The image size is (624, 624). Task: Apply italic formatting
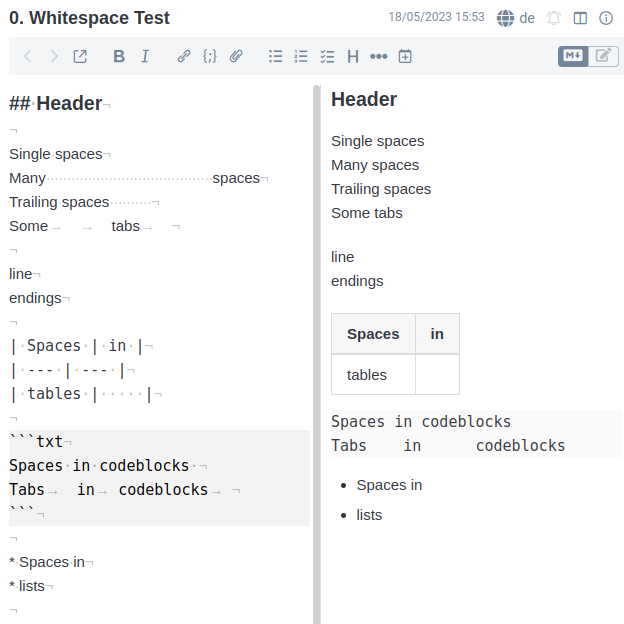[x=145, y=56]
